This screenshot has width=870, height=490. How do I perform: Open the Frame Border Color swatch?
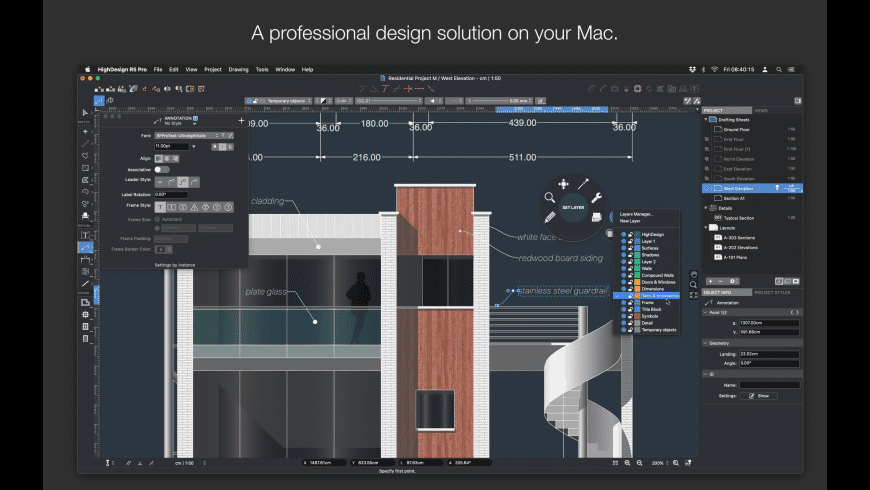pyautogui.click(x=160, y=248)
